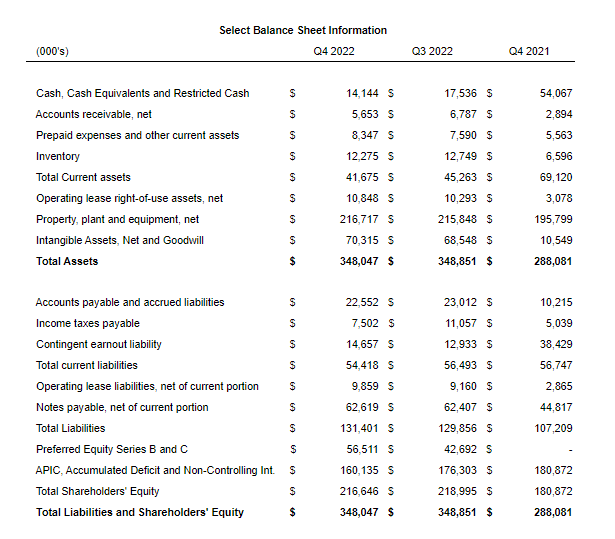Click the Cash, Cash Equivalents and Restricted Cash label
Screen dimensions: 615x539
pyautogui.click(x=142, y=93)
